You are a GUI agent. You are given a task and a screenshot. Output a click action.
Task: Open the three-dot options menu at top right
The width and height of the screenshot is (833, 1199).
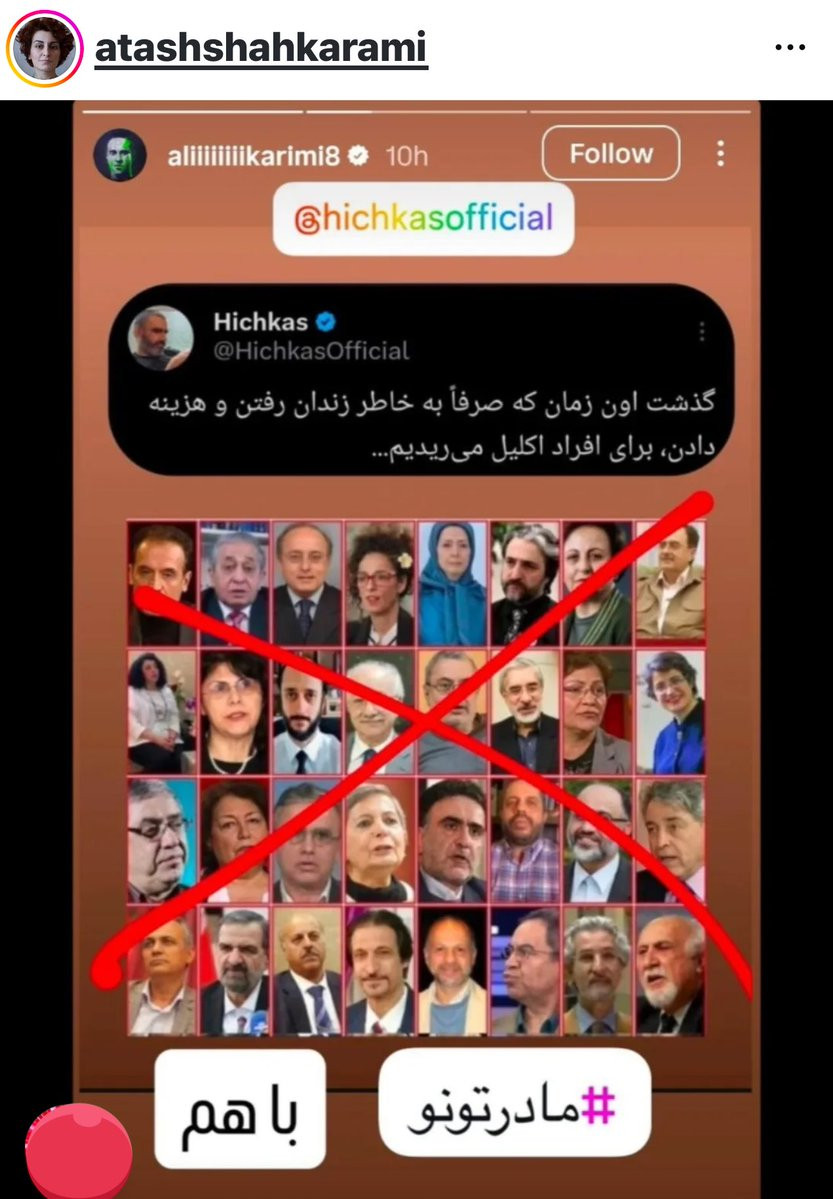pyautogui.click(x=789, y=47)
